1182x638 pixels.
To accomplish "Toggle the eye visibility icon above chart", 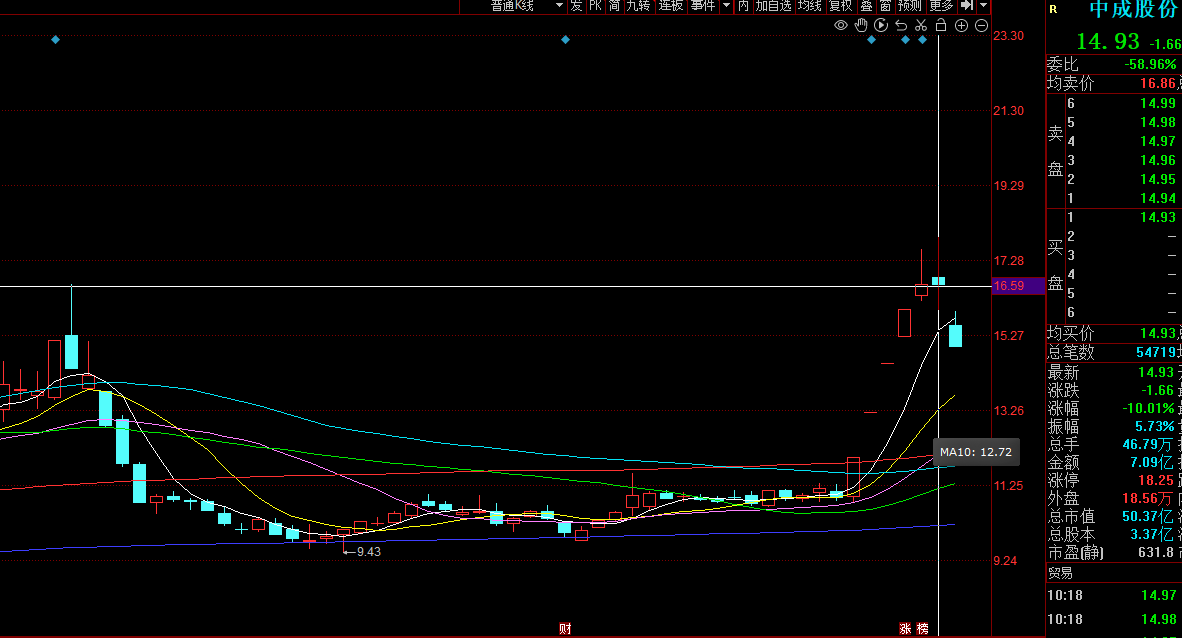I will coord(841,26).
